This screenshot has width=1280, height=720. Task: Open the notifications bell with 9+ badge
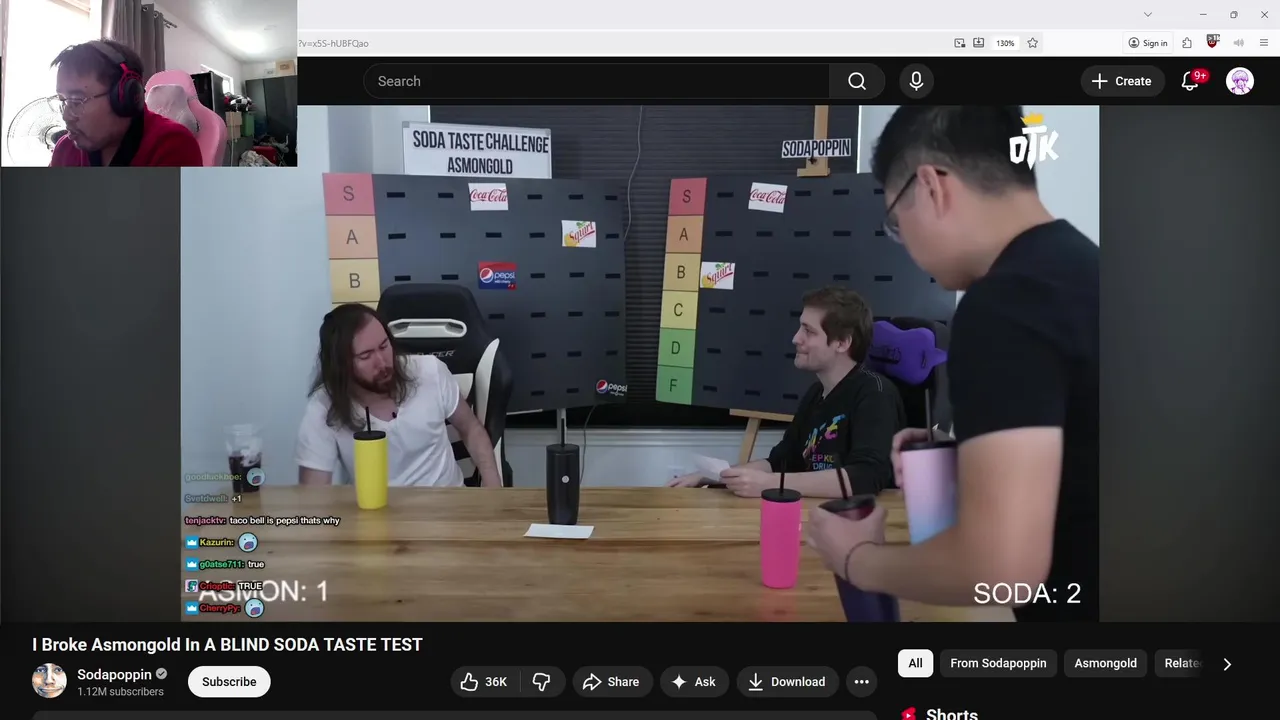[1190, 81]
